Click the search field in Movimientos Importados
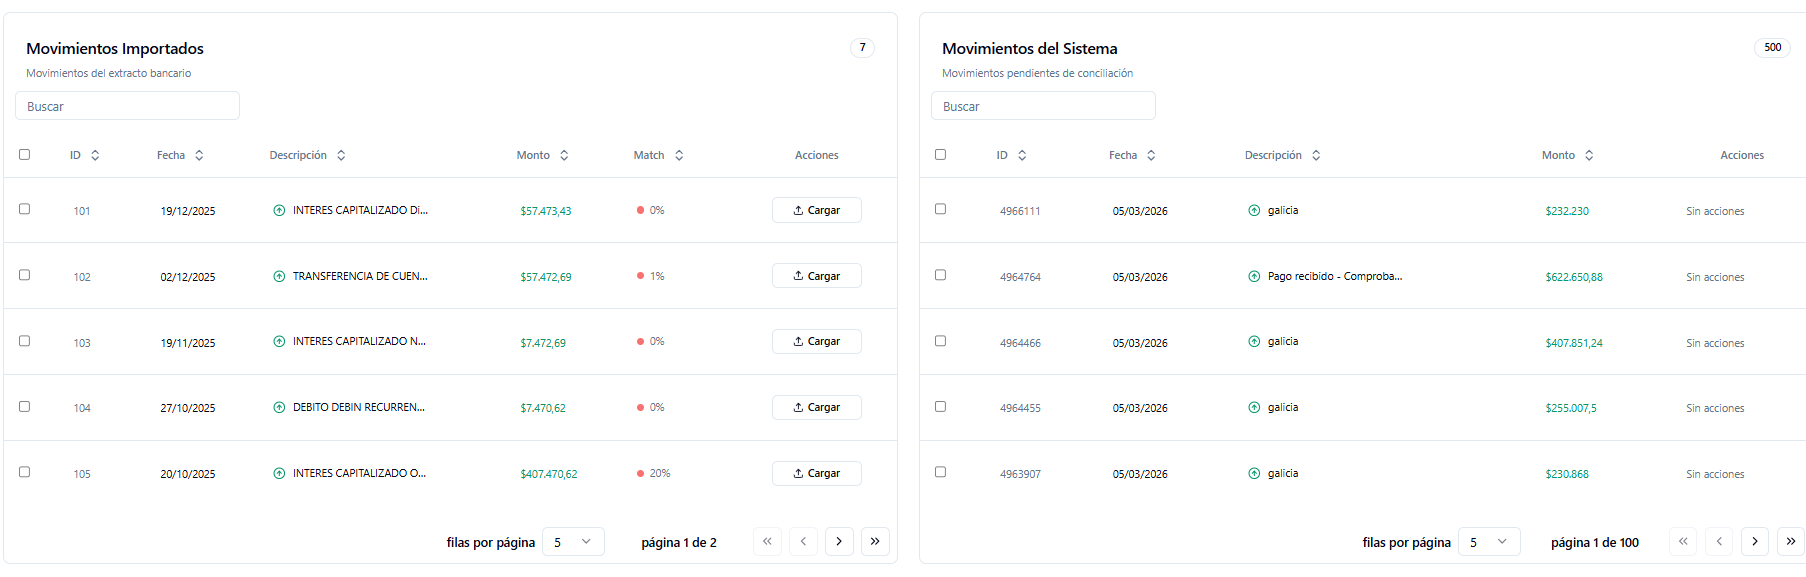This screenshot has height=577, width=1806. [127, 106]
